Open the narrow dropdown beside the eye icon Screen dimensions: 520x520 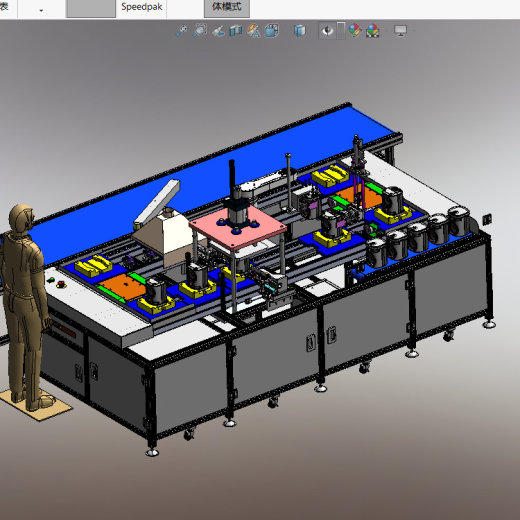click(x=341, y=31)
